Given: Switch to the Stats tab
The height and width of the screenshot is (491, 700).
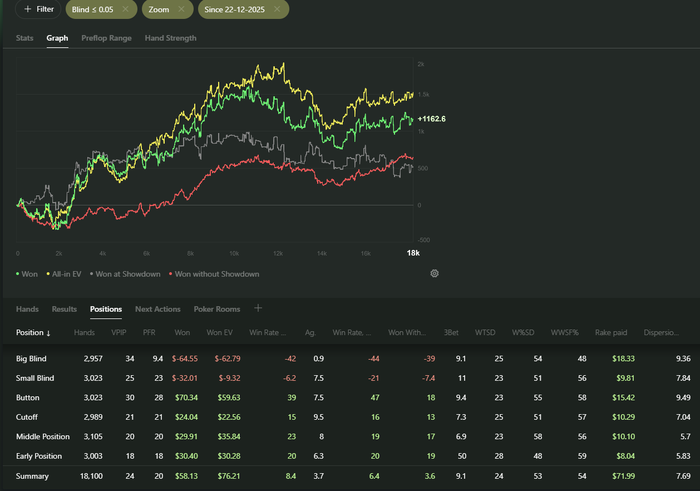Looking at the screenshot, I should 25,38.
